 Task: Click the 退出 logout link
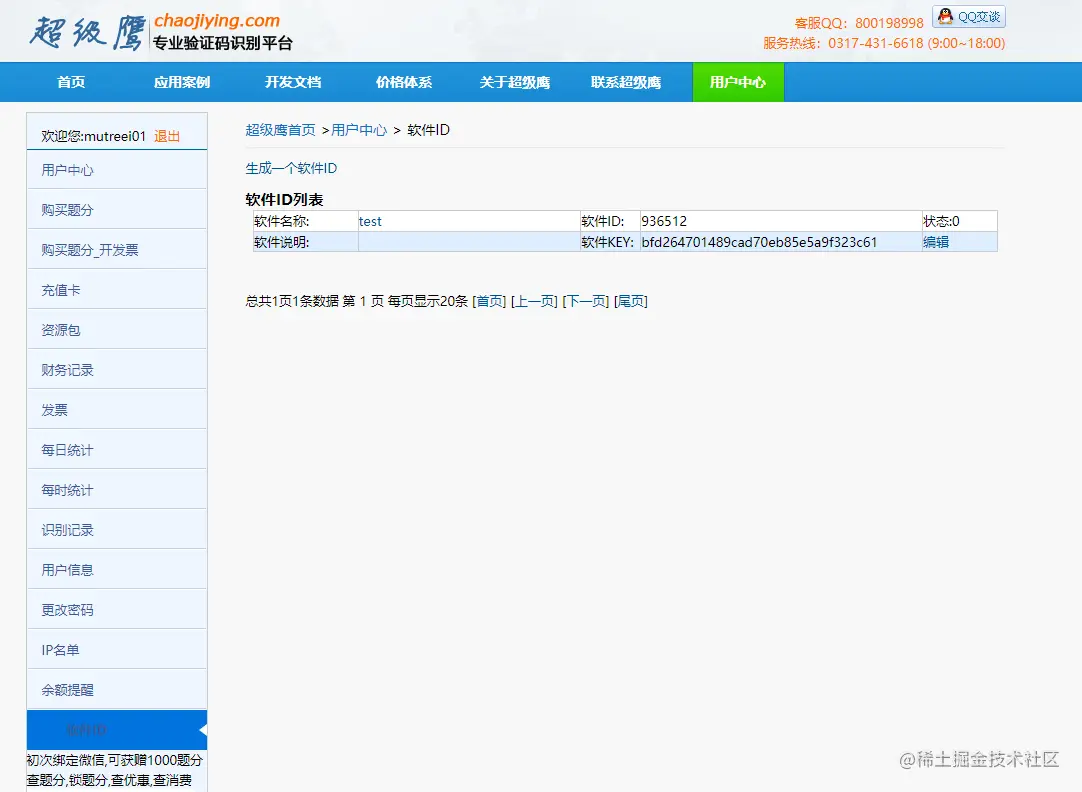pyautogui.click(x=167, y=136)
